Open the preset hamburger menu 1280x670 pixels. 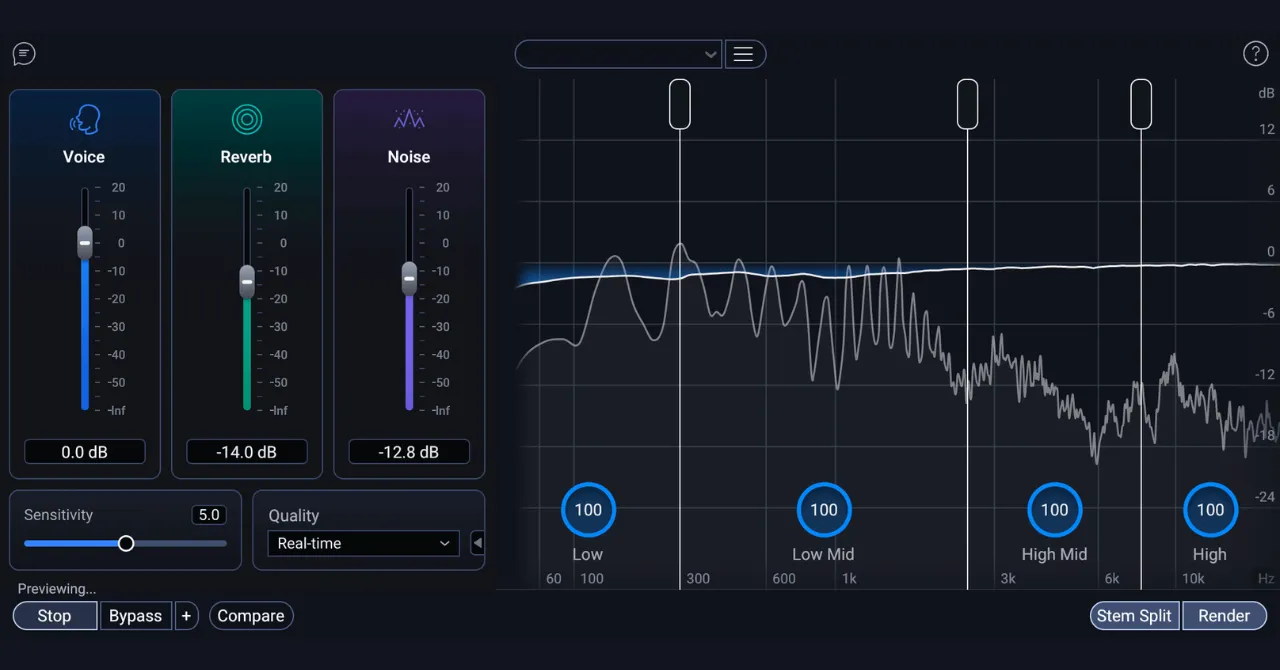coord(743,54)
